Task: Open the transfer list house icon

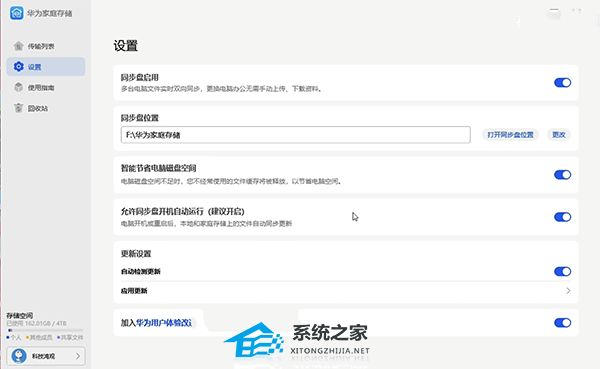Action: click(18, 46)
